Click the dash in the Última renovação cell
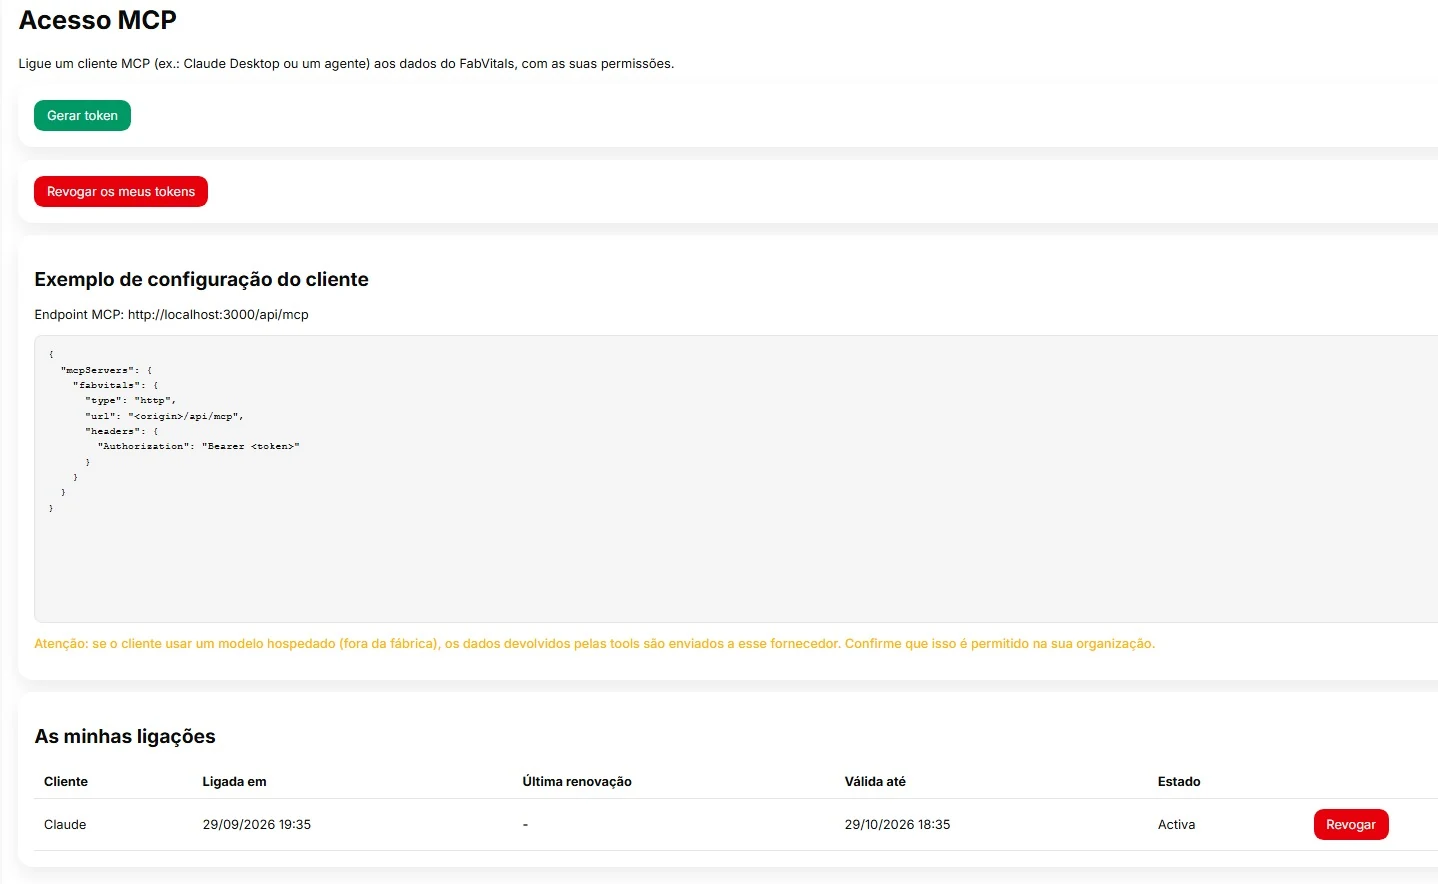The height and width of the screenshot is (884, 1438). point(525,825)
